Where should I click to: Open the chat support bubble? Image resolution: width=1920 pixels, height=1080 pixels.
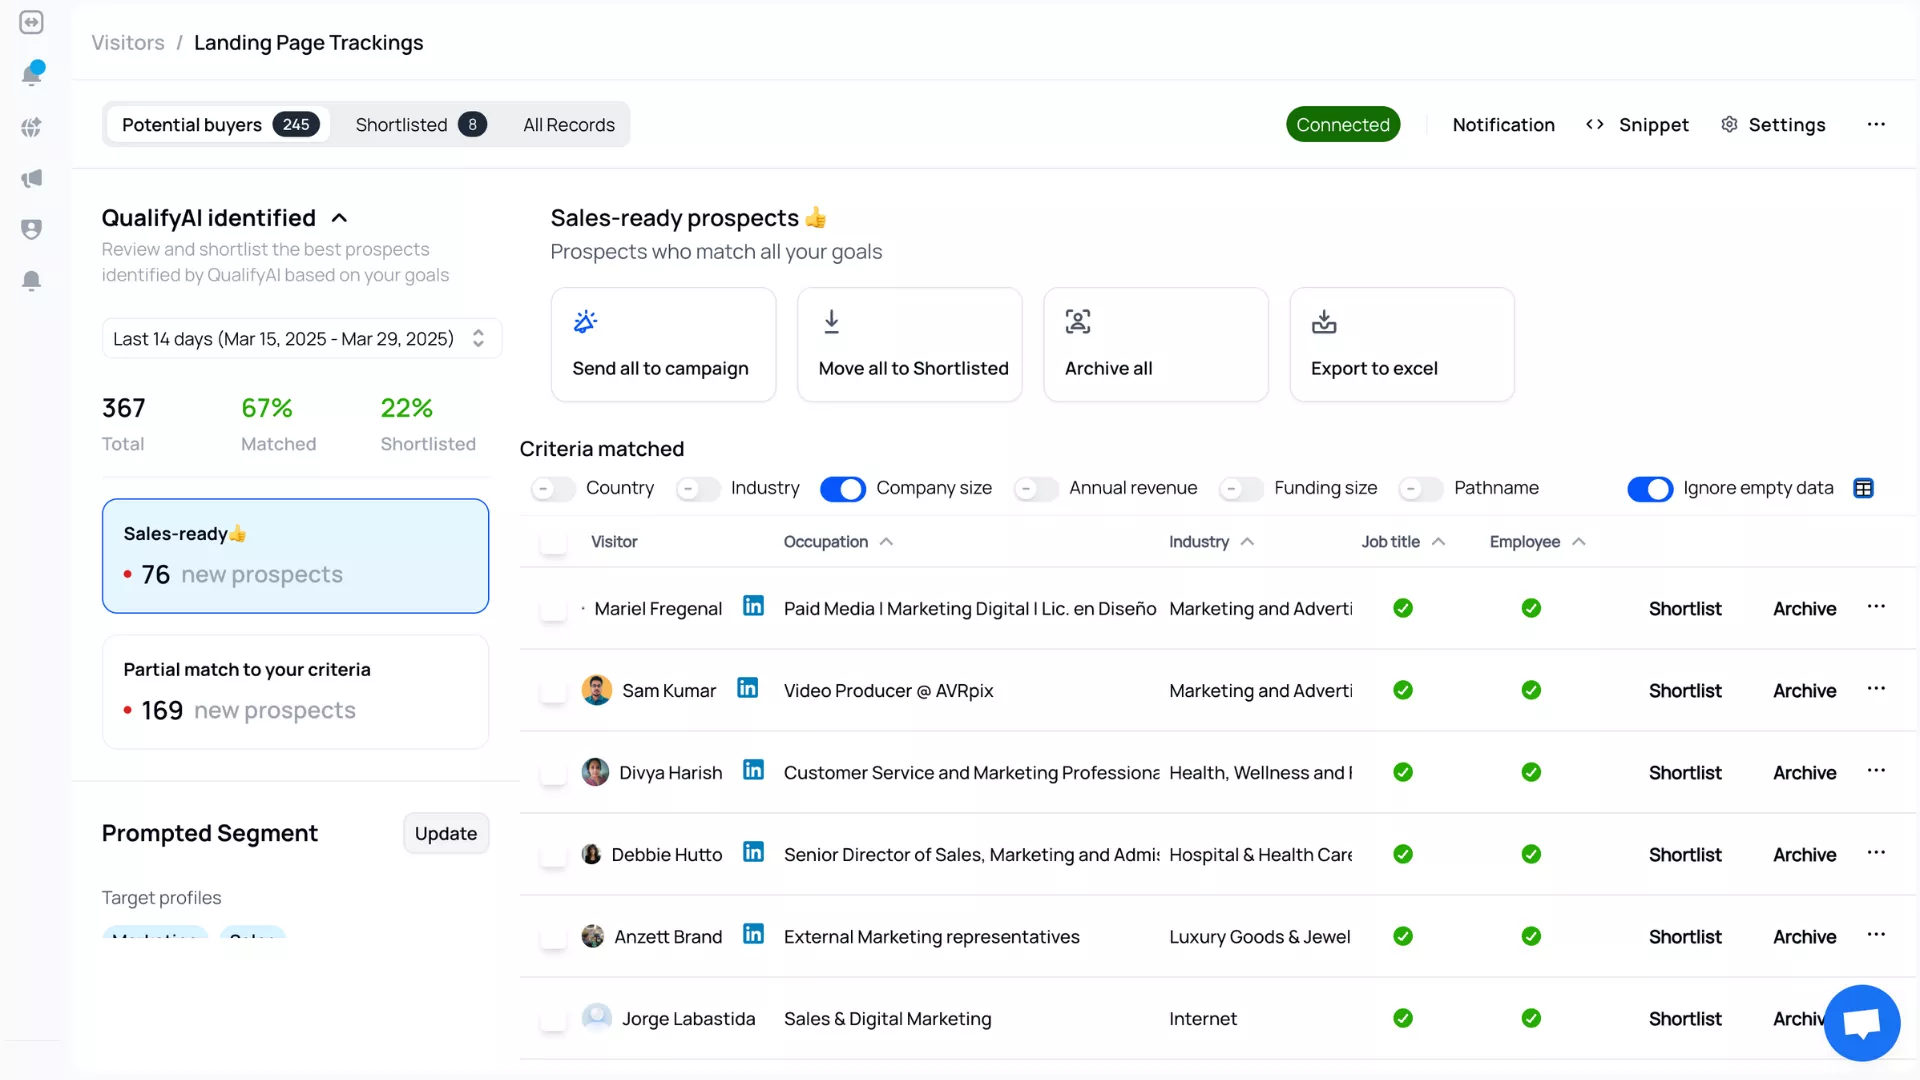pyautogui.click(x=1861, y=1023)
